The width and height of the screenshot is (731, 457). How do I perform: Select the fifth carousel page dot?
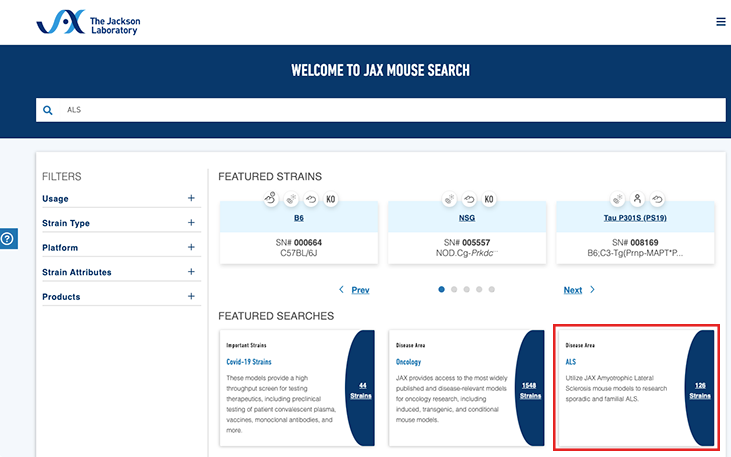(491, 289)
